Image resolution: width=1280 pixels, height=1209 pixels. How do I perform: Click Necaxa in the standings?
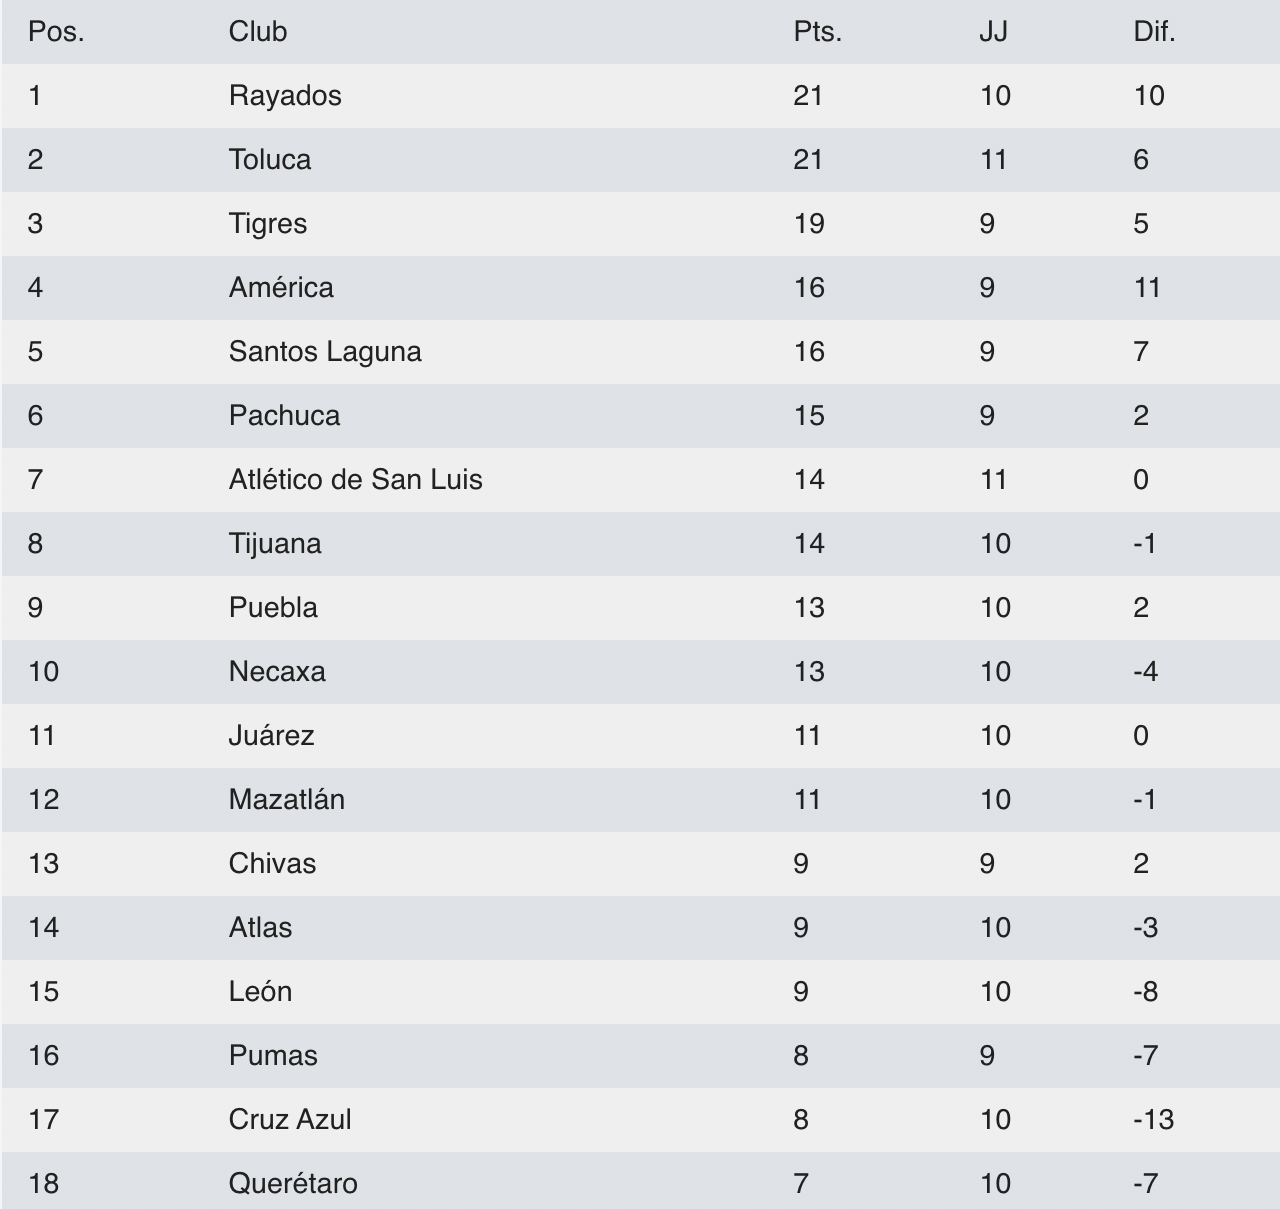277,672
